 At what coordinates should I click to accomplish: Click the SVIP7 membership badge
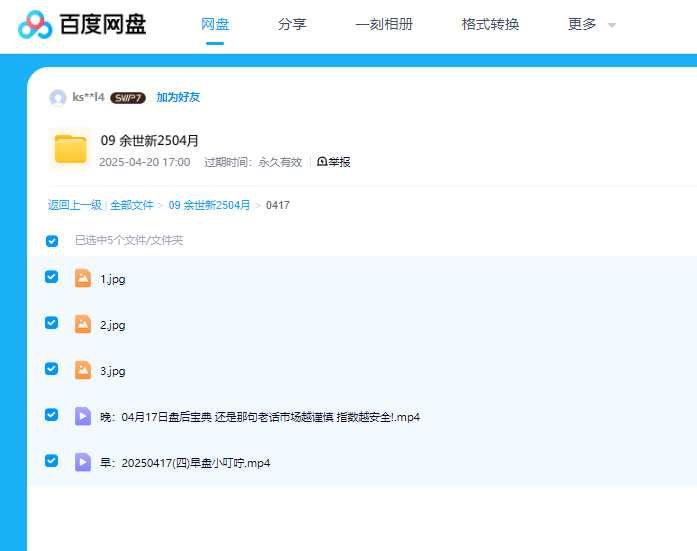tap(128, 98)
